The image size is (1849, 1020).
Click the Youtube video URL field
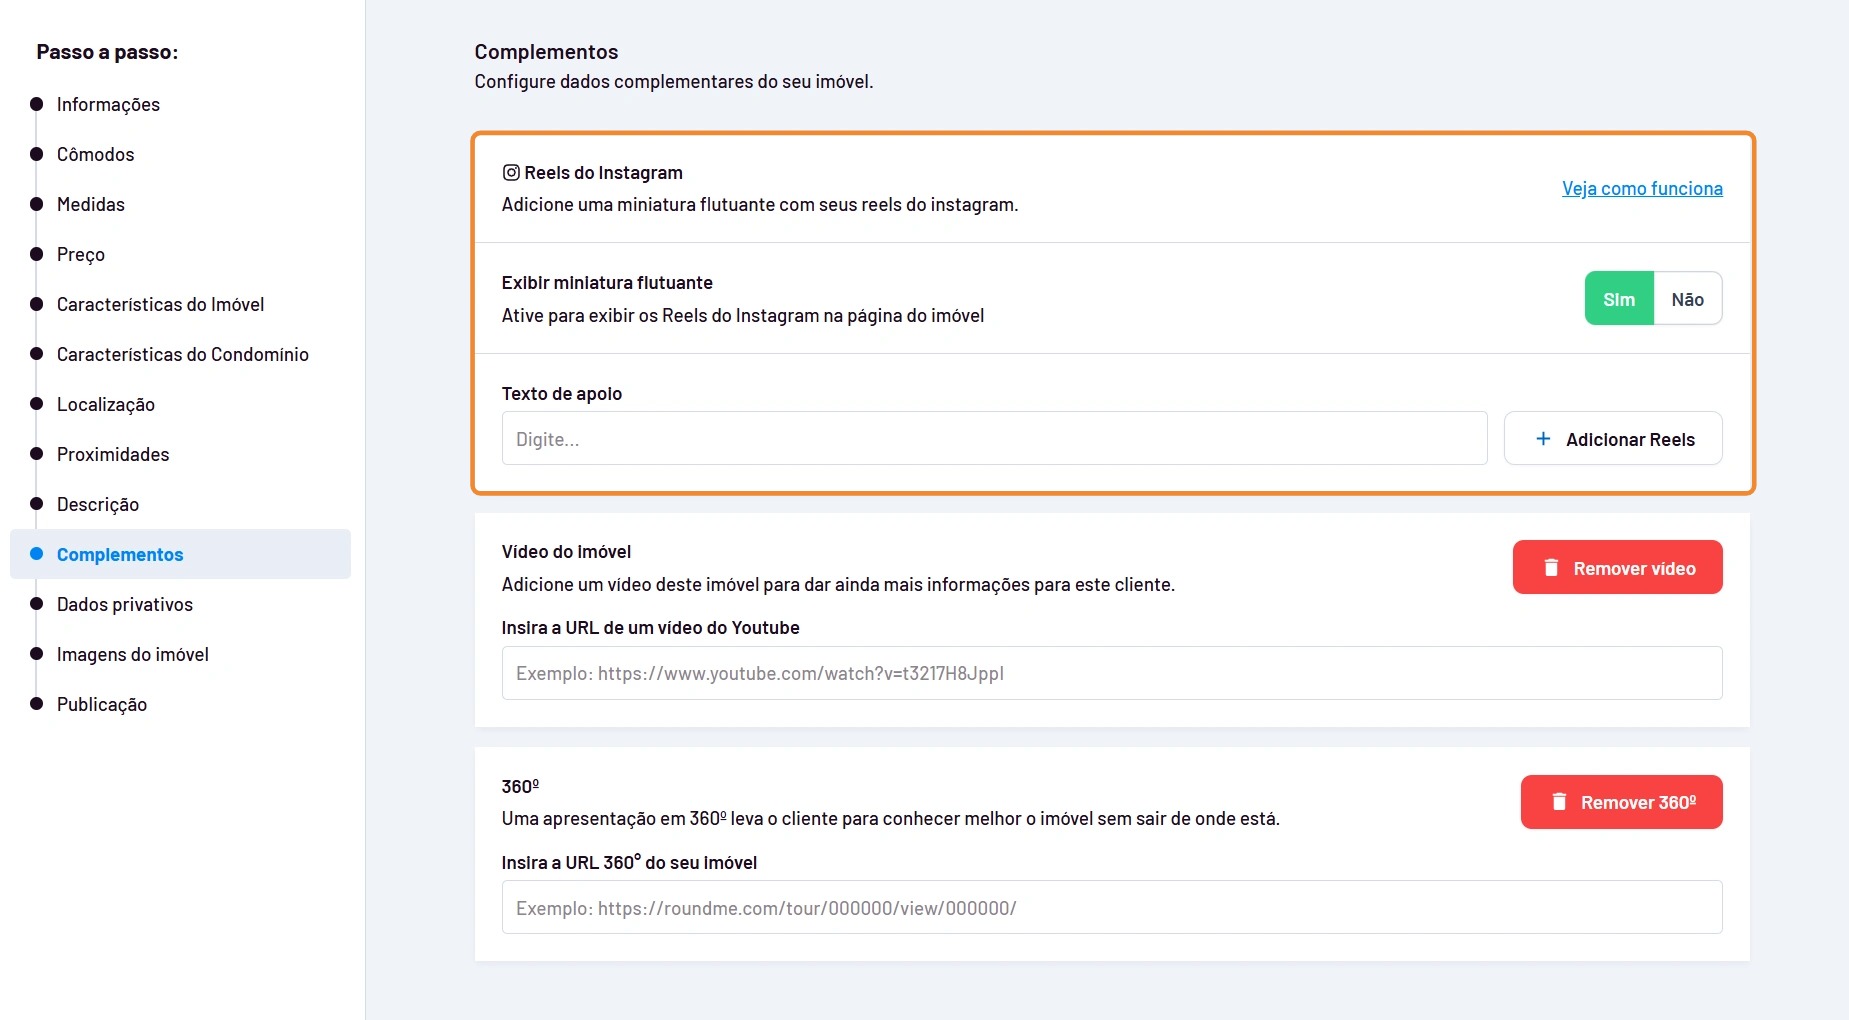pyautogui.click(x=1112, y=673)
